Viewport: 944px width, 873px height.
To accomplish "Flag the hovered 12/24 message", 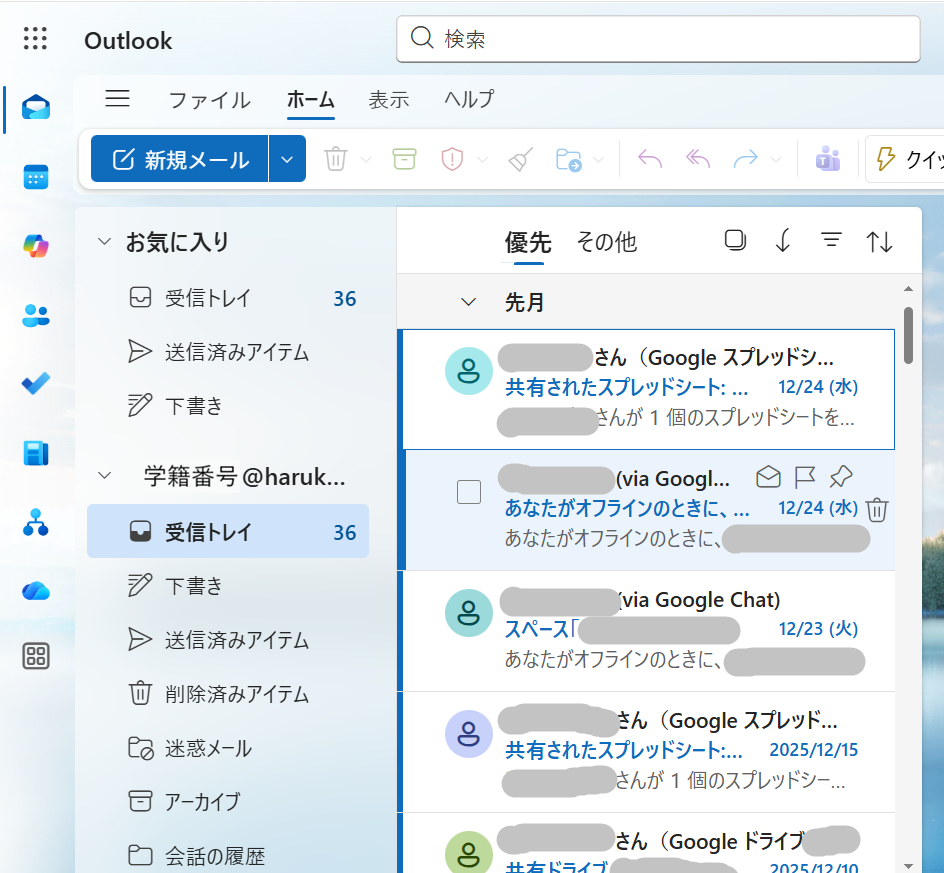I will point(804,477).
